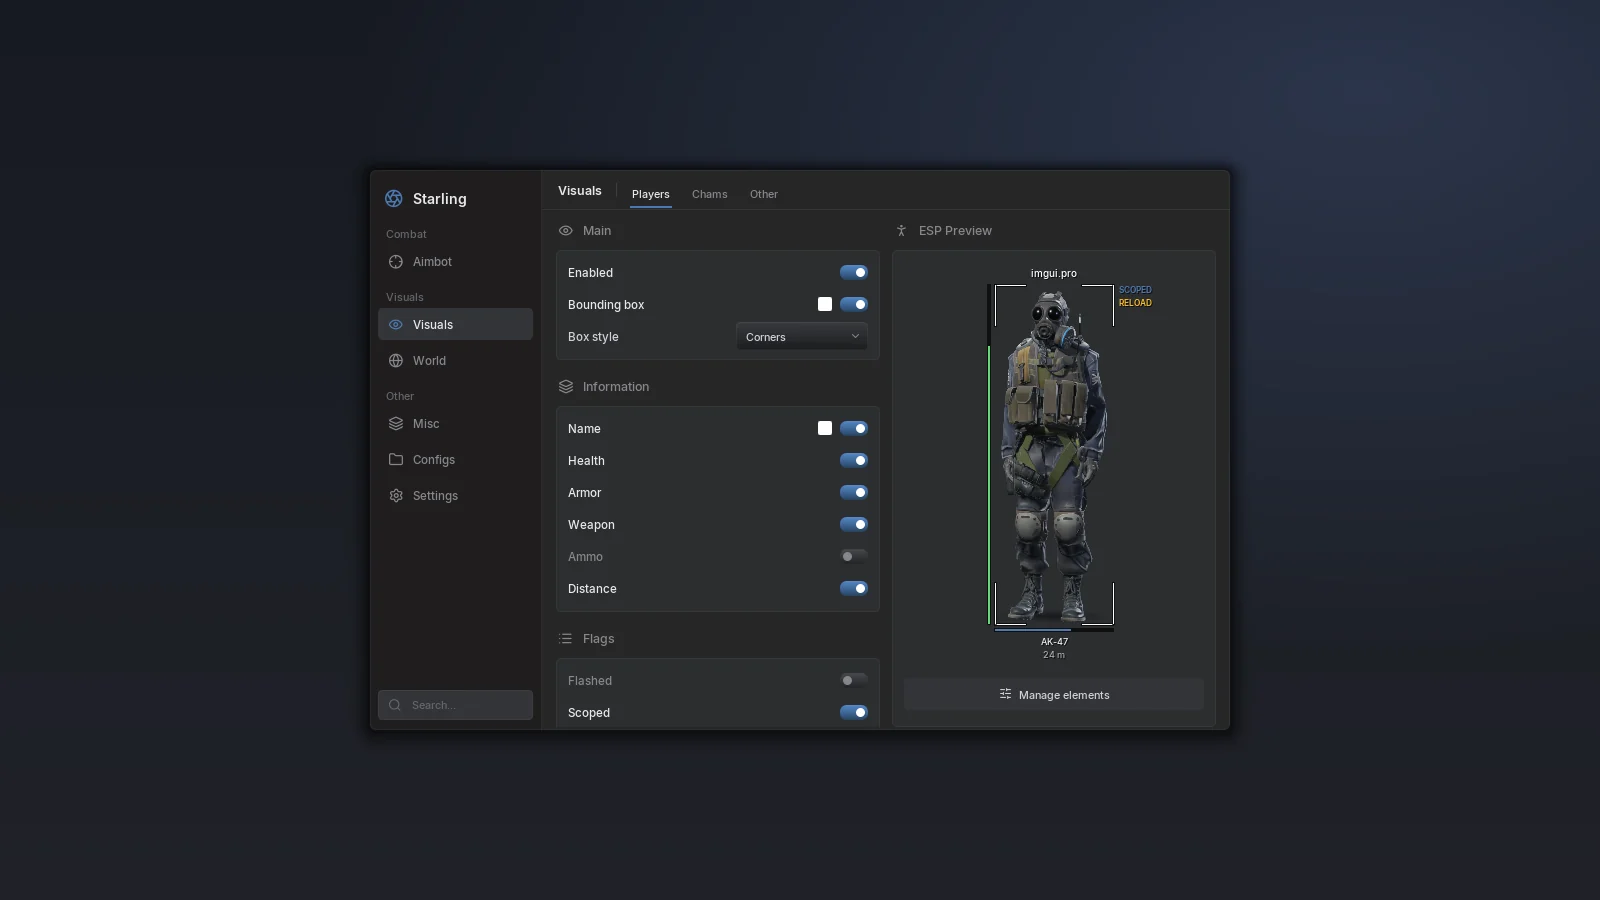
Task: Click the search magnifier icon
Action: pos(395,705)
